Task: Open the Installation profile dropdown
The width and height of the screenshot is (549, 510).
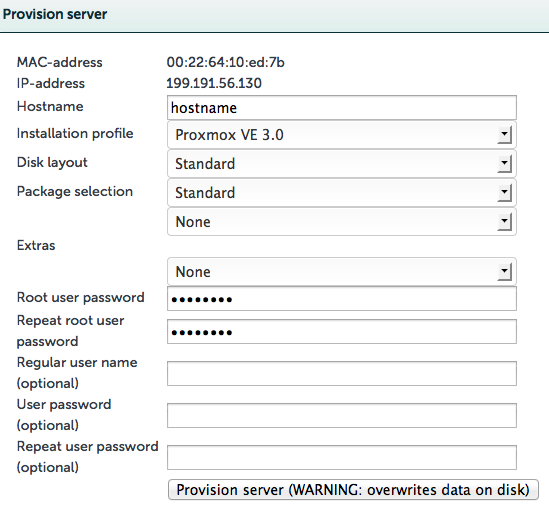Action: pyautogui.click(x=342, y=135)
